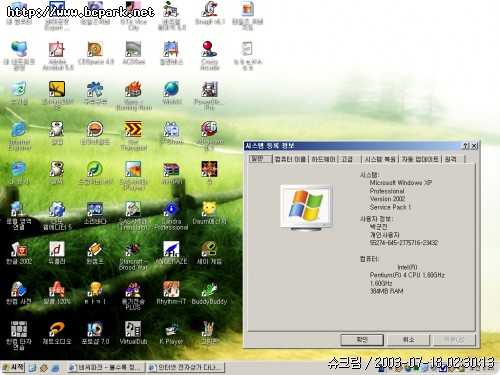
Task: Open the Sandra Professional shortcut
Action: tap(171, 215)
